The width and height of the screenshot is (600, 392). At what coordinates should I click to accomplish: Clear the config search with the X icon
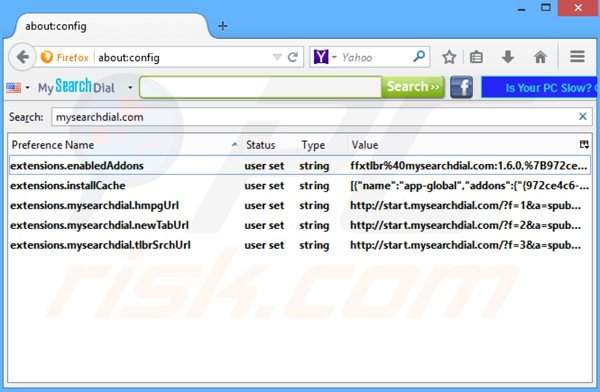[582, 116]
